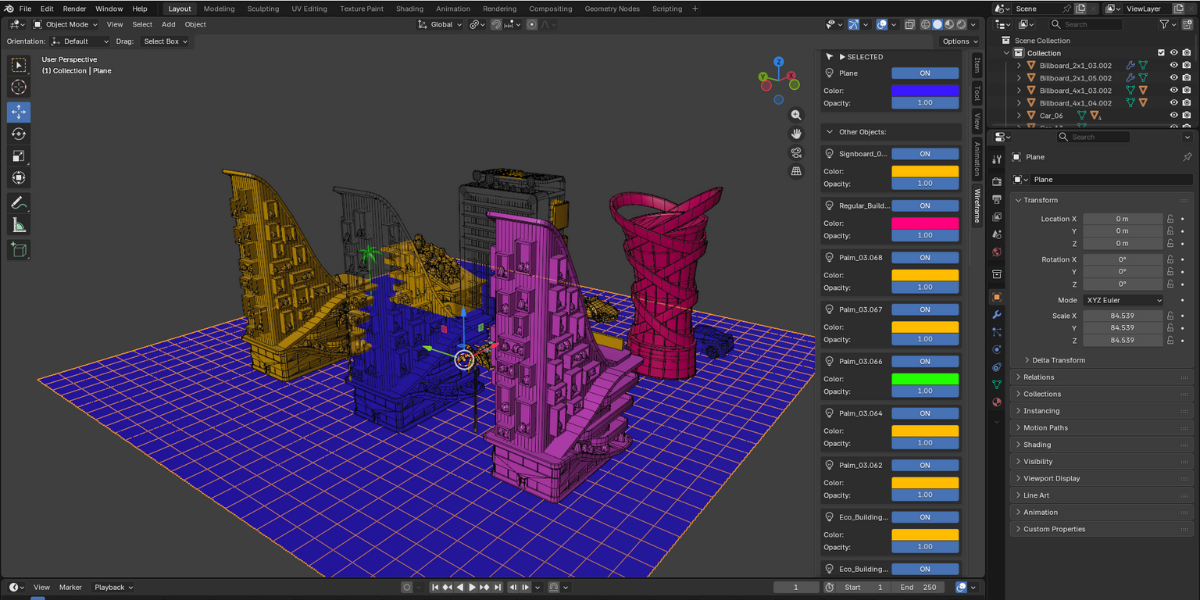Select the Move tool in the toolbar
This screenshot has width=1200, height=600.
point(18,112)
